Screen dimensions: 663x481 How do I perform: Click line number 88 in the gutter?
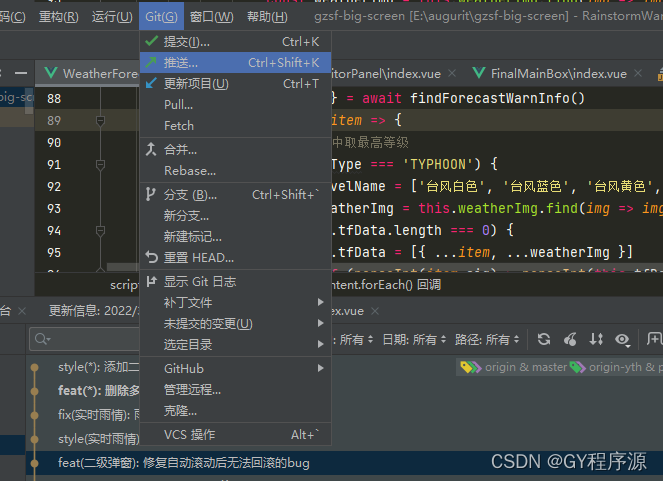click(x=54, y=98)
